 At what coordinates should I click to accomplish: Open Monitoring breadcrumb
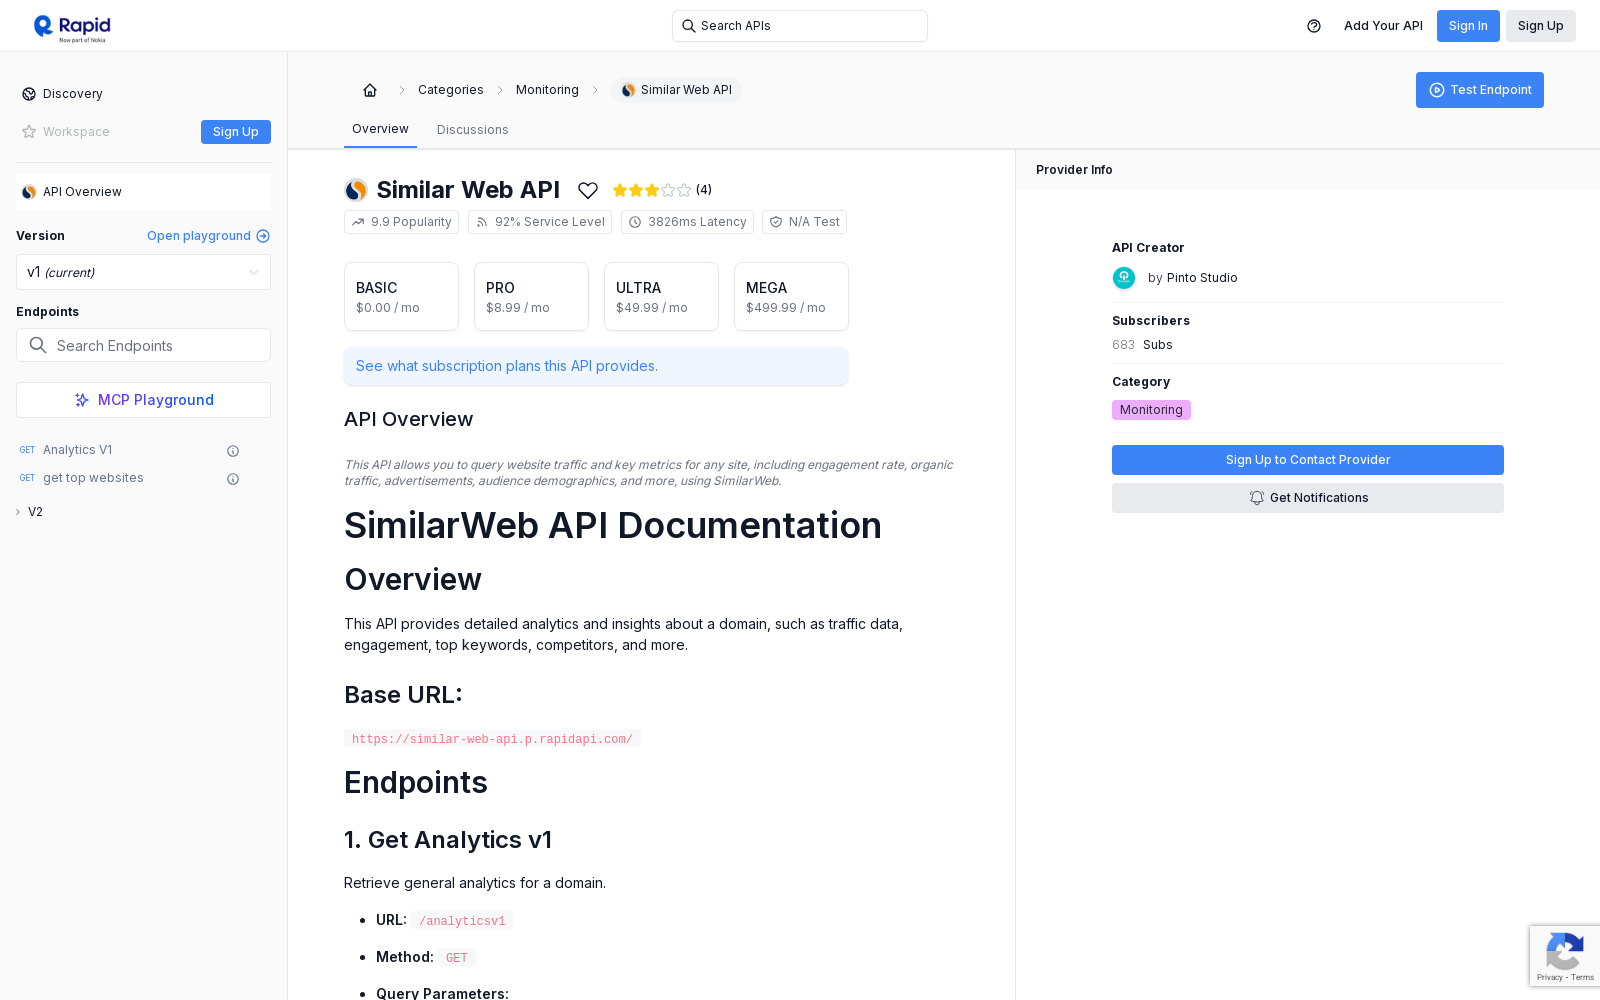coord(547,90)
